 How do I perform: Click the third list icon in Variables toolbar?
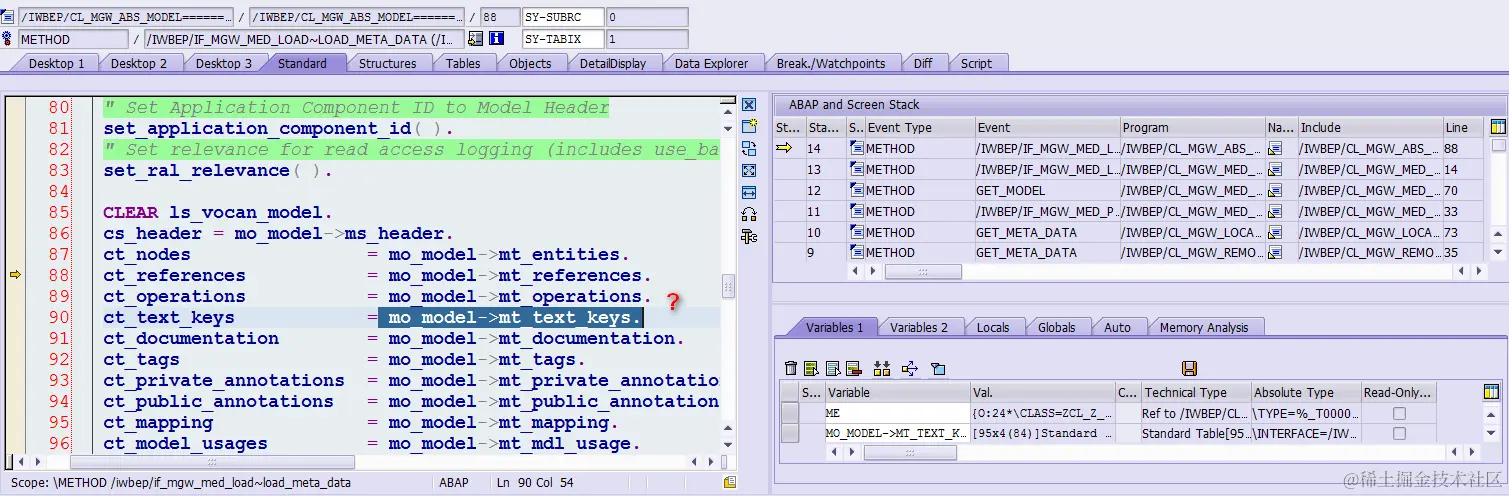click(832, 369)
